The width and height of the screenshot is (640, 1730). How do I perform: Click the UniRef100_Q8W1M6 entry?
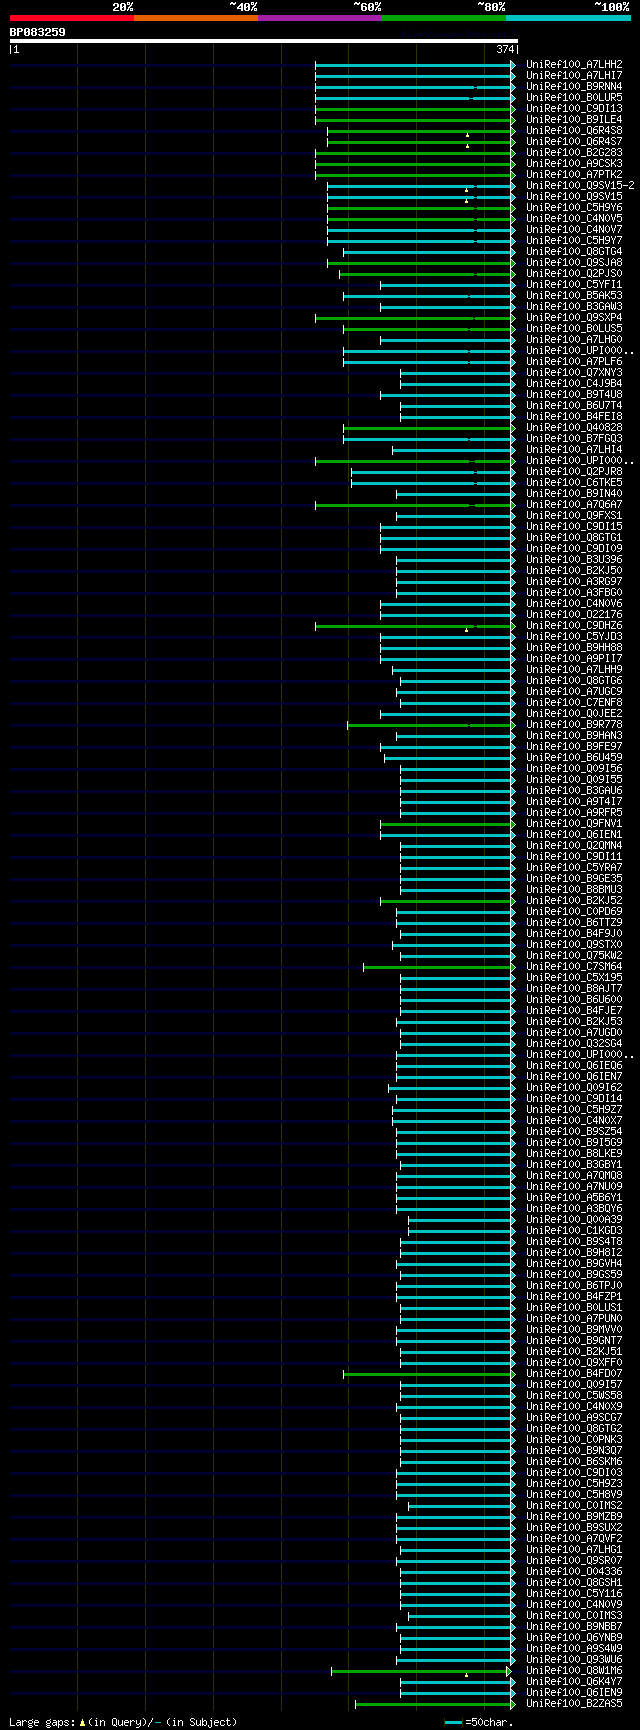click(574, 1670)
